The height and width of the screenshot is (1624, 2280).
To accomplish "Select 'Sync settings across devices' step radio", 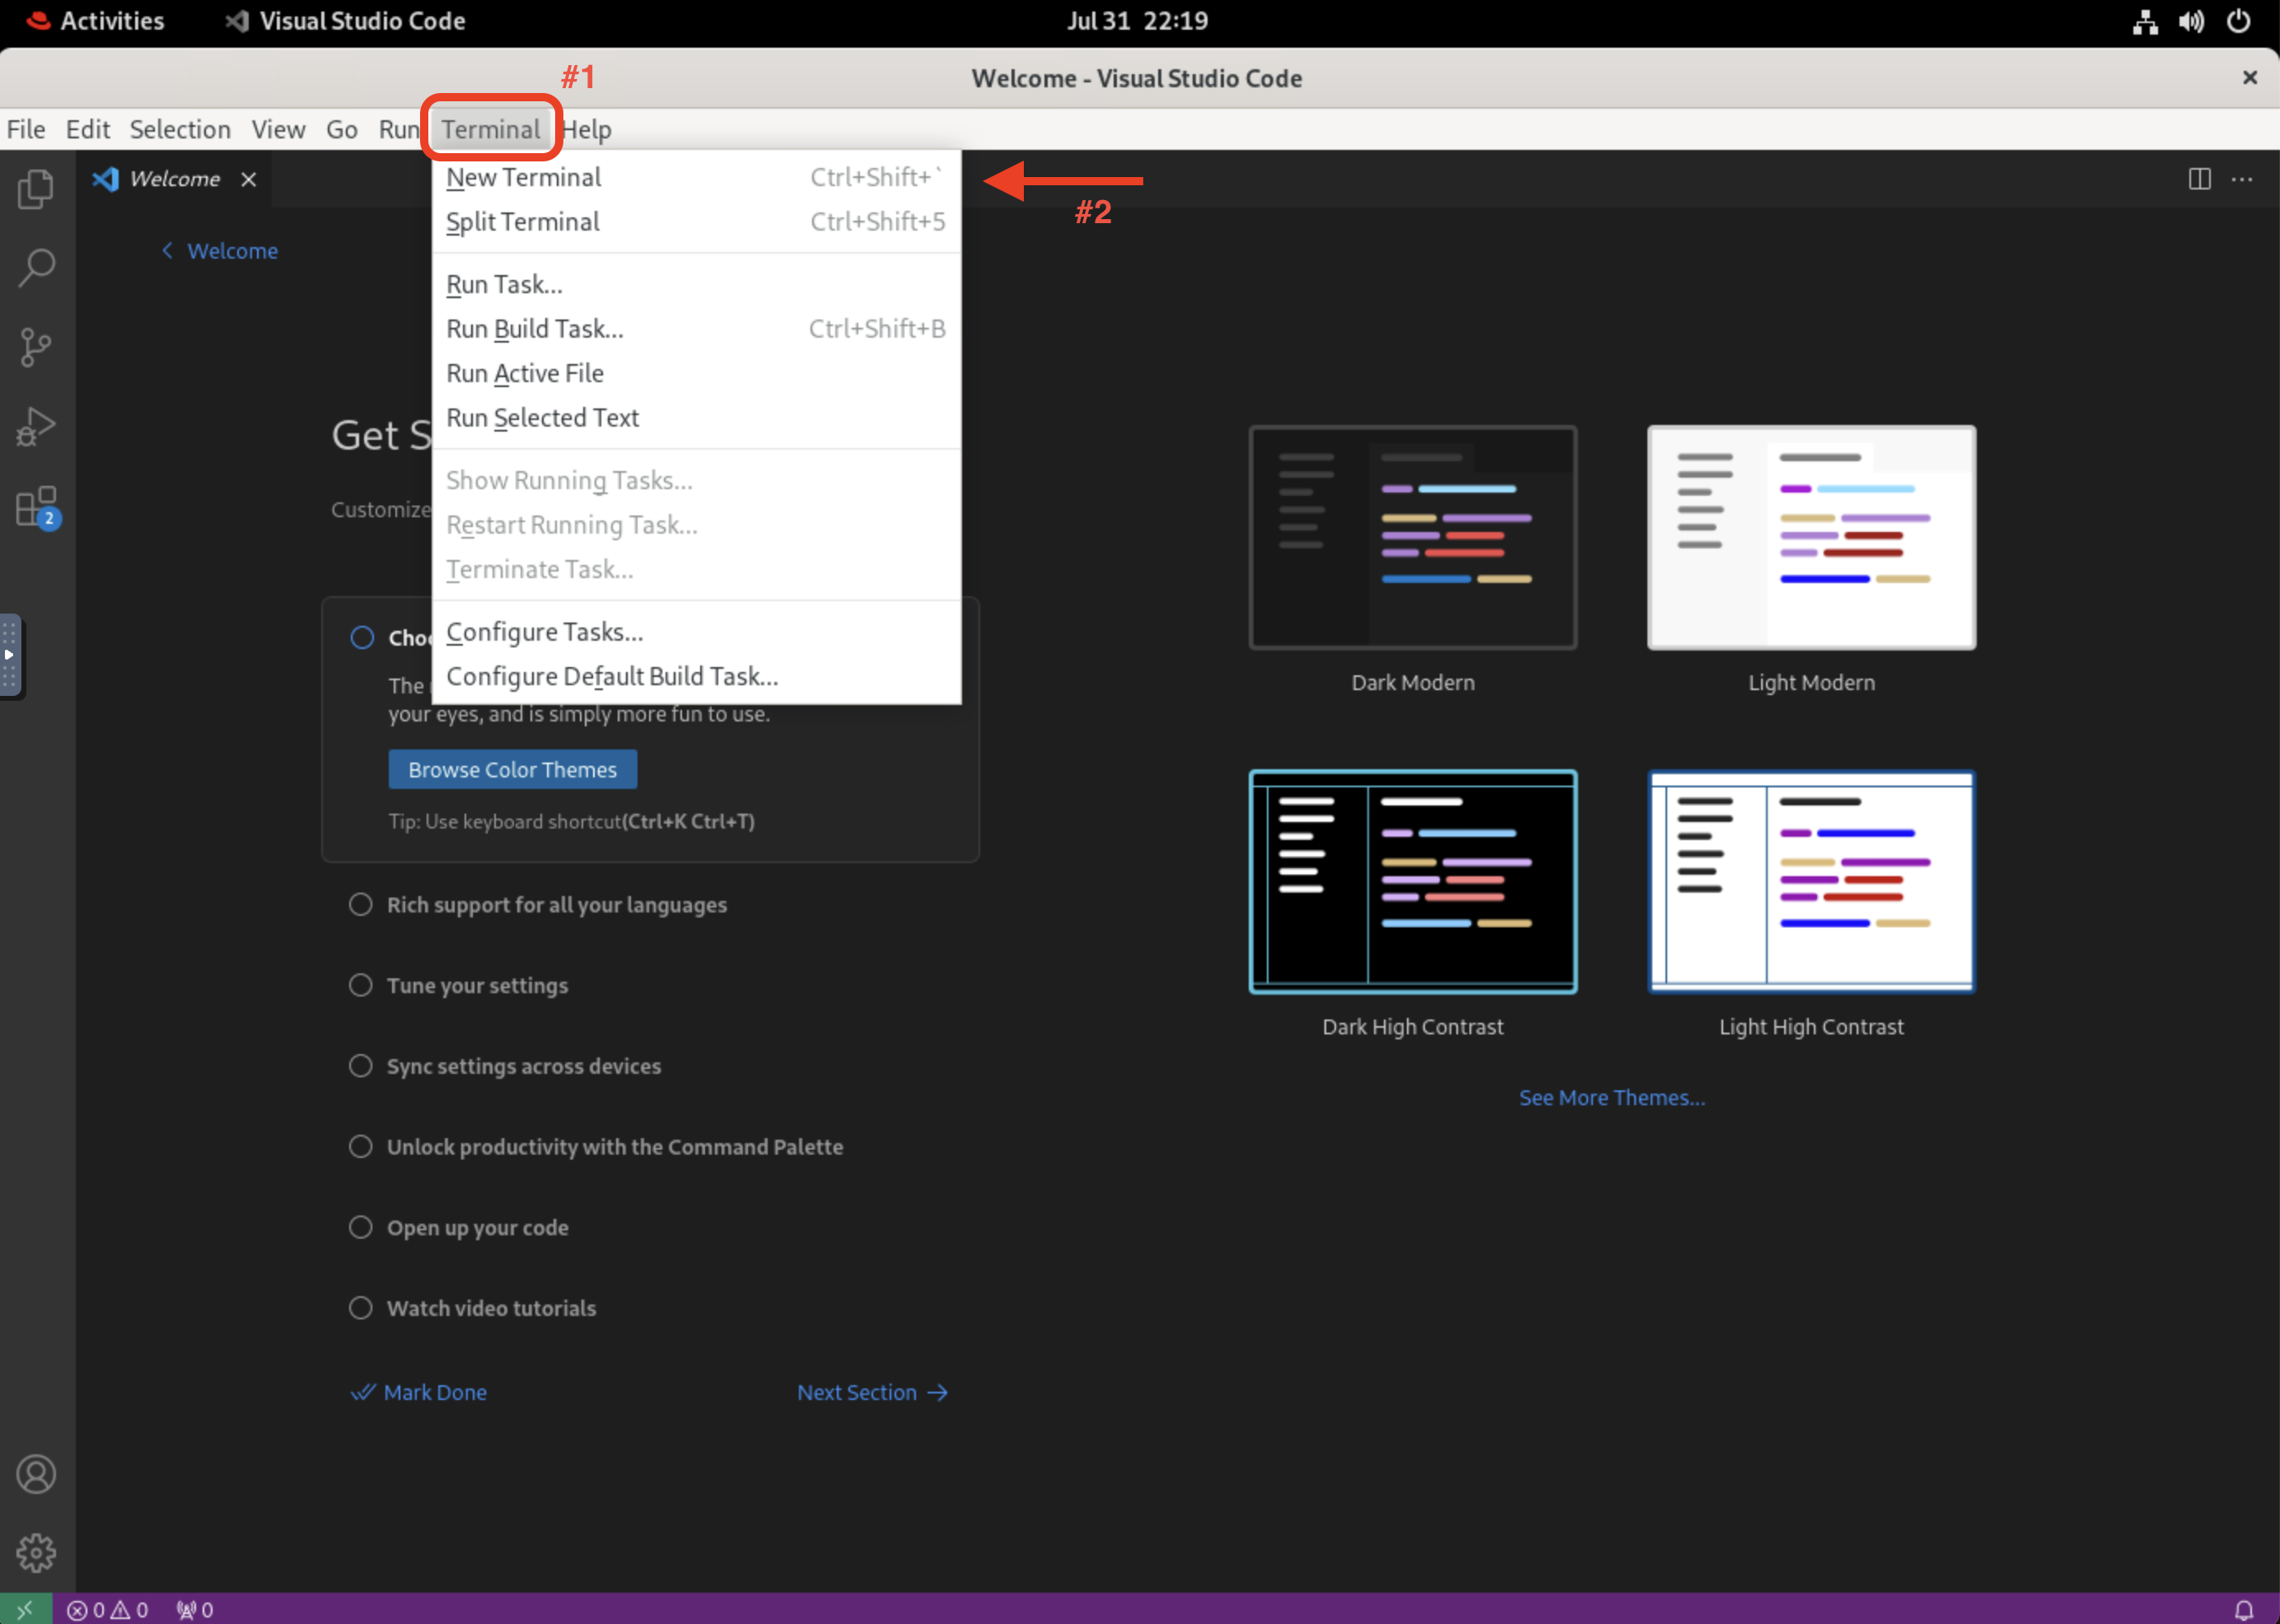I will point(360,1066).
